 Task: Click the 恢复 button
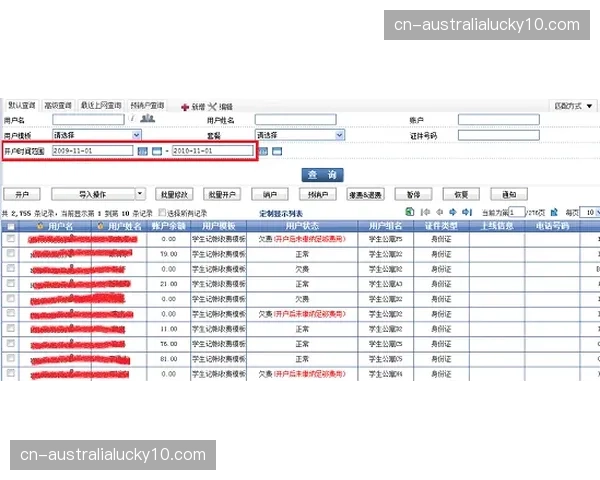pyautogui.click(x=461, y=194)
